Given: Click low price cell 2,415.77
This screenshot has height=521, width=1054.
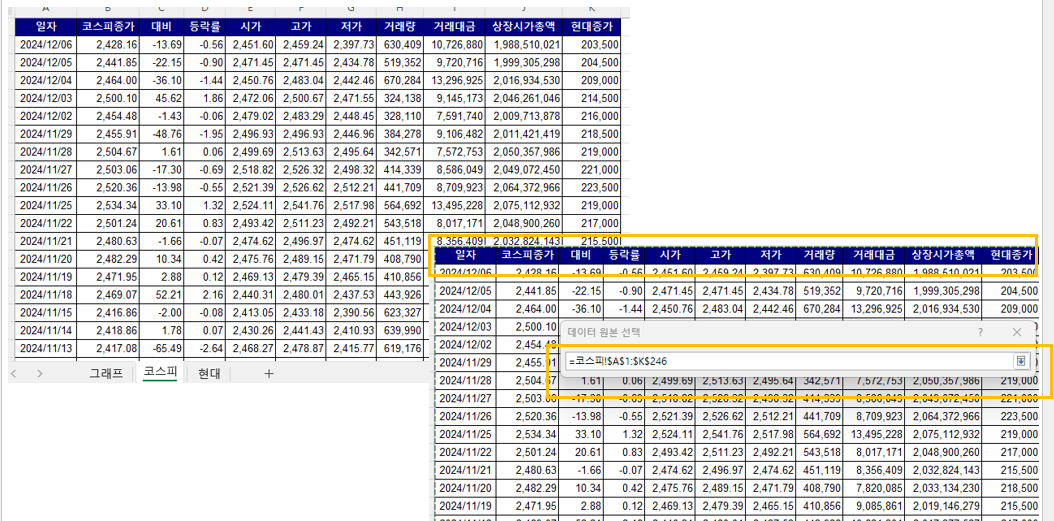Looking at the screenshot, I should tap(351, 348).
